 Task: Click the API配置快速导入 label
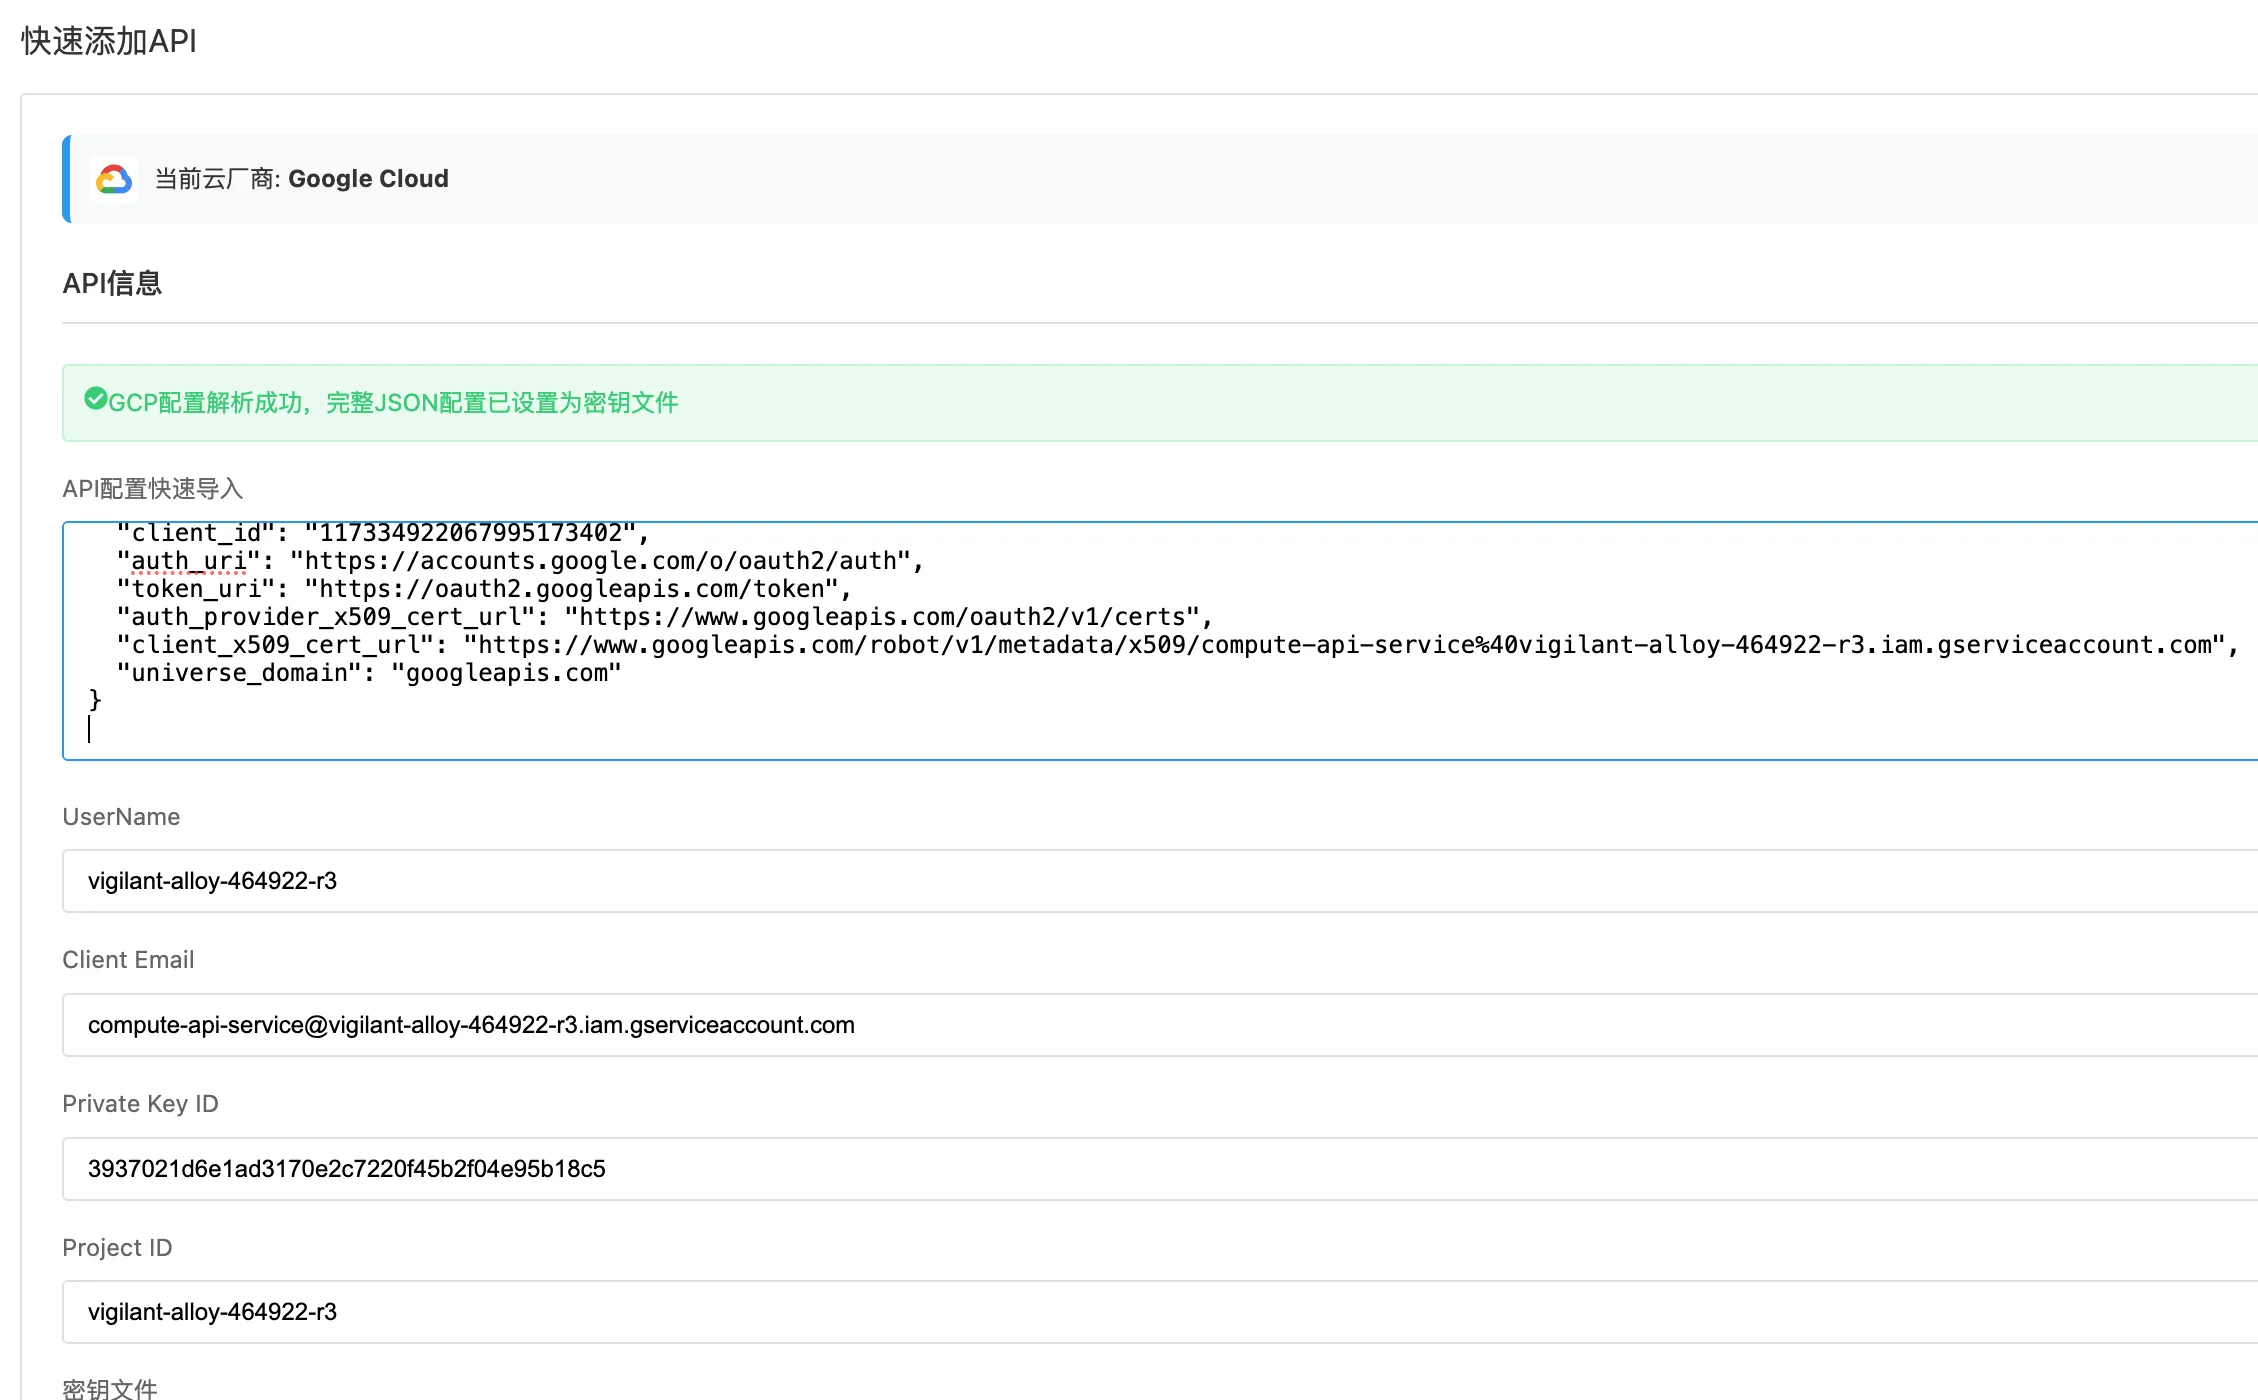(x=153, y=488)
